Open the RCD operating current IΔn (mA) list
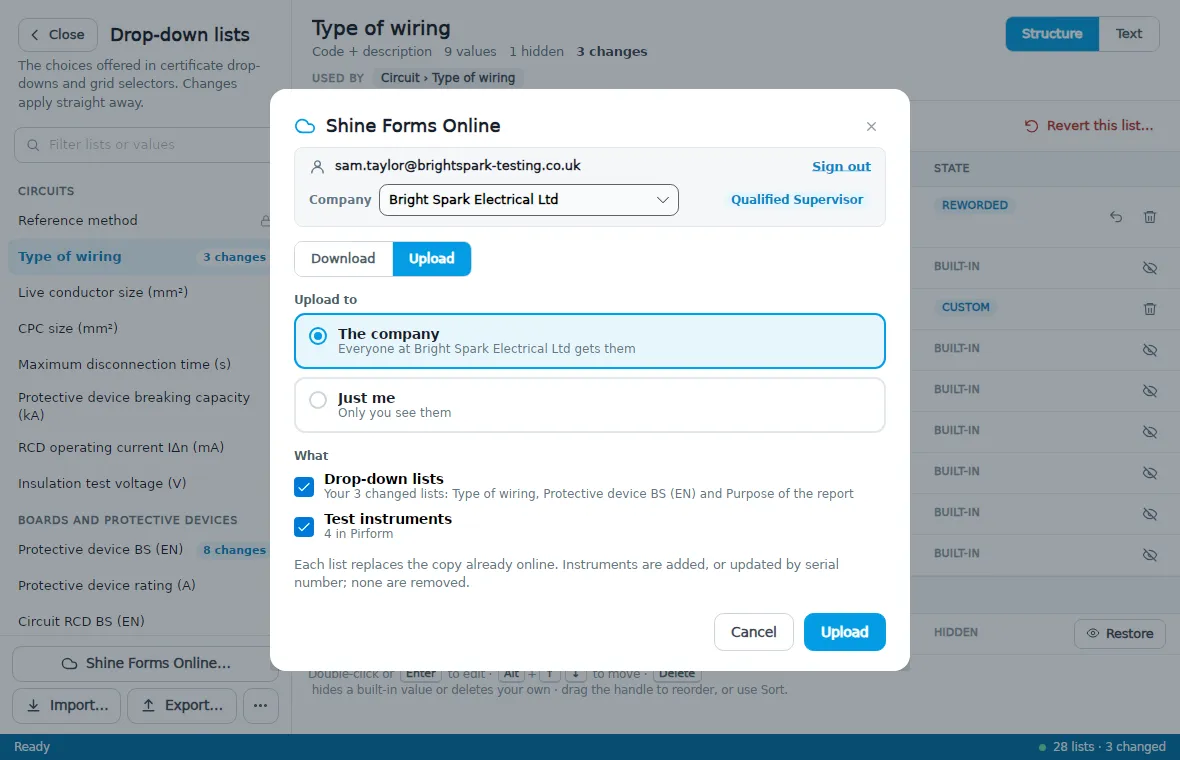 pos(142,447)
